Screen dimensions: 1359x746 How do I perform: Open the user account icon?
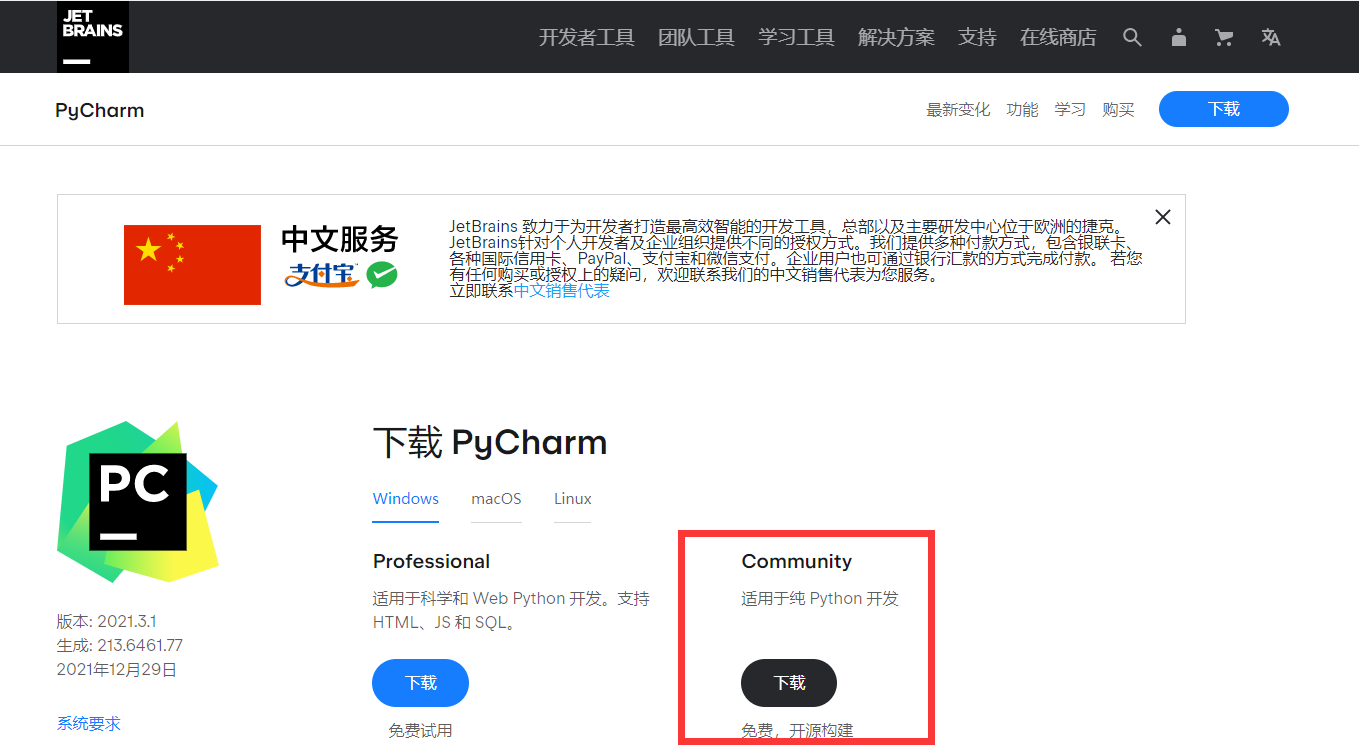1179,37
